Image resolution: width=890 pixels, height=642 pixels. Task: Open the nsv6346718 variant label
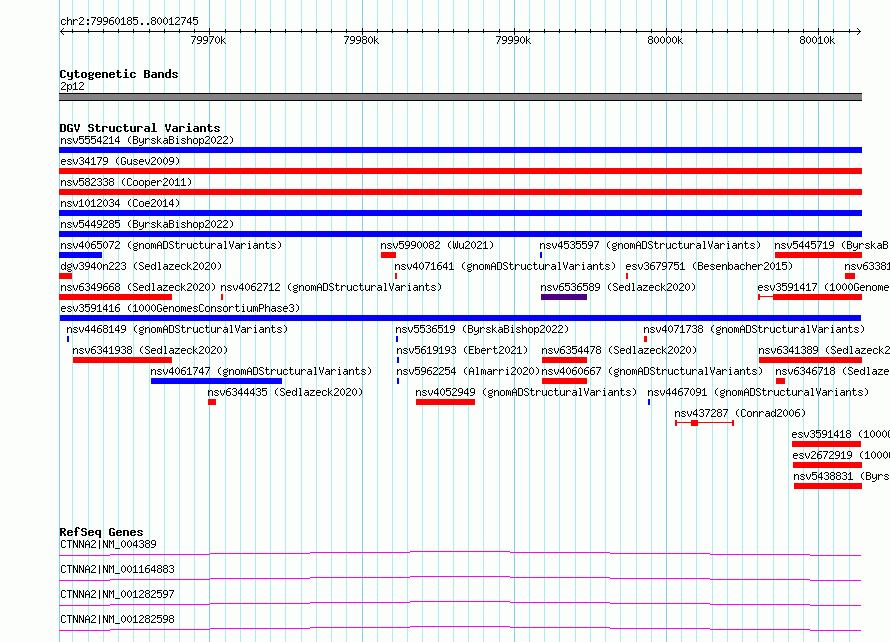coord(833,371)
